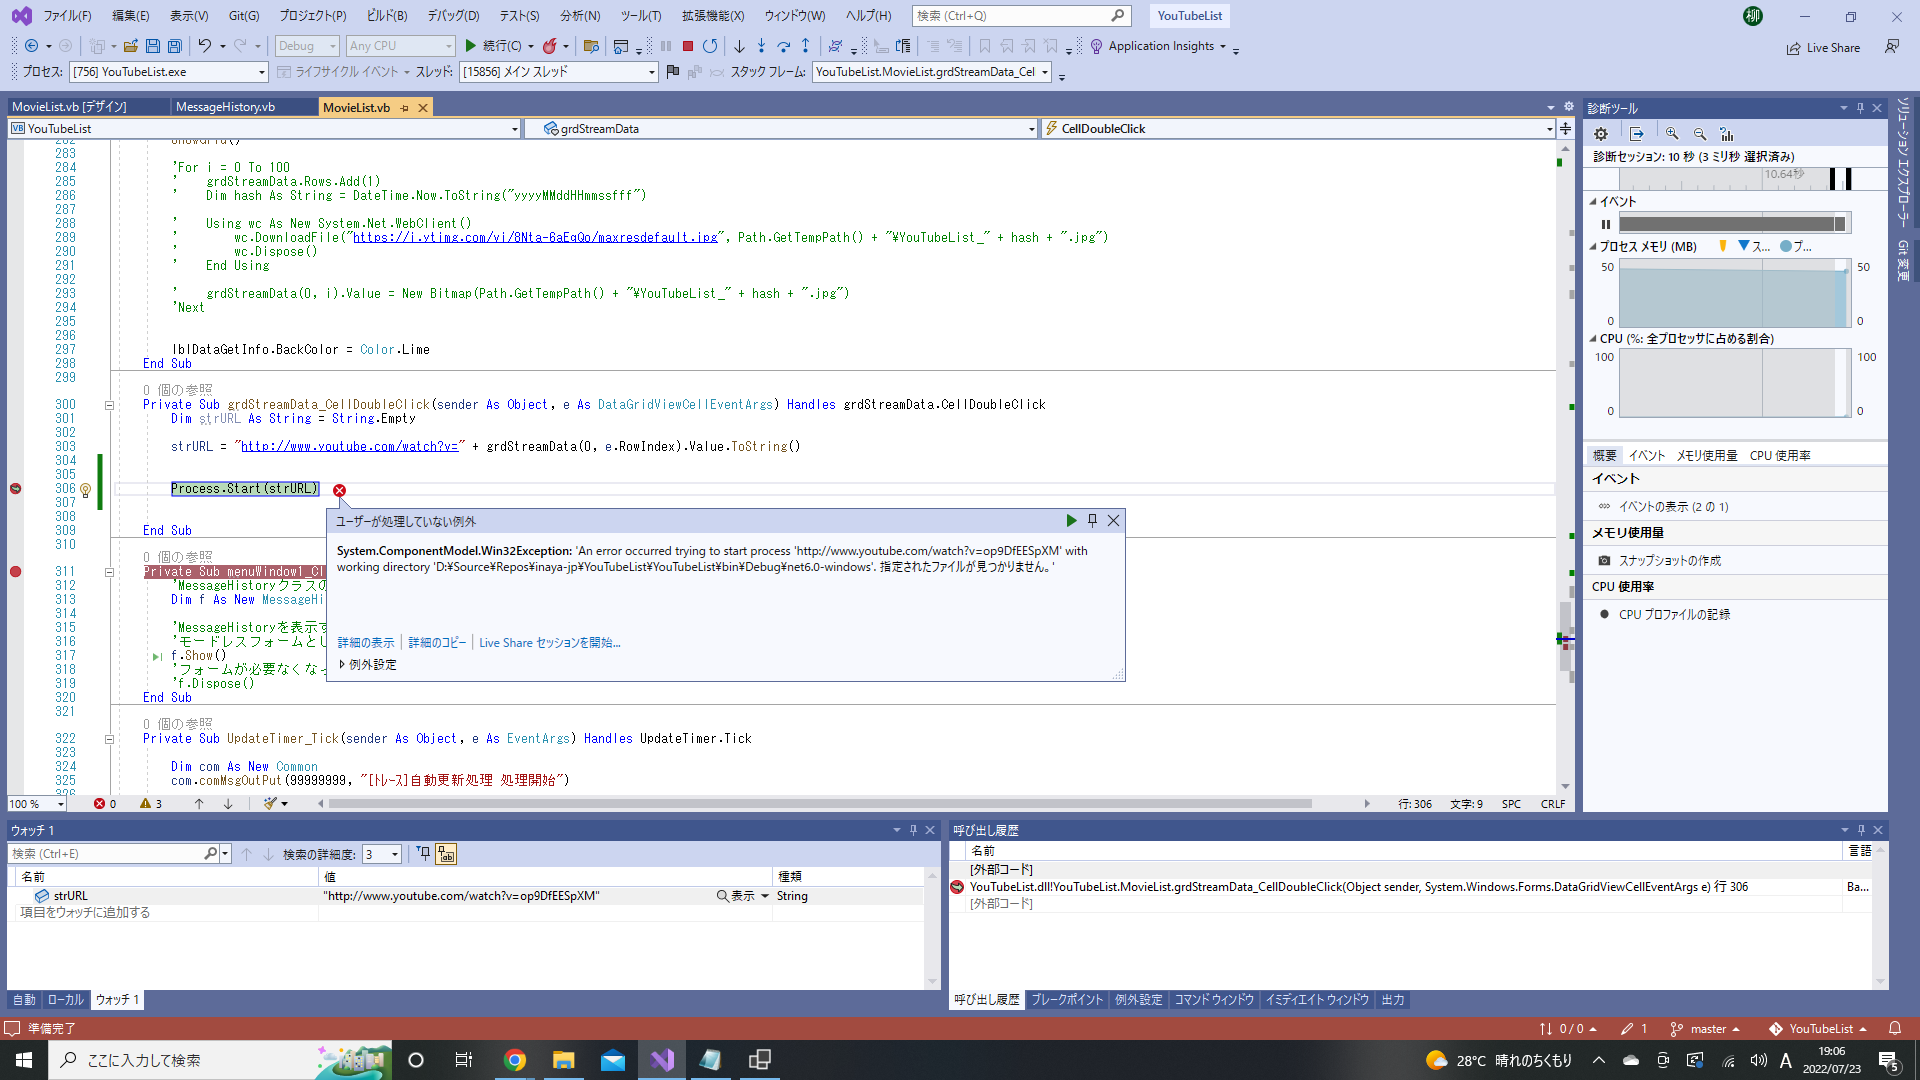Click the red exception error icon after Process.Start
Image resolution: width=1920 pixels, height=1080 pixels.
click(339, 490)
